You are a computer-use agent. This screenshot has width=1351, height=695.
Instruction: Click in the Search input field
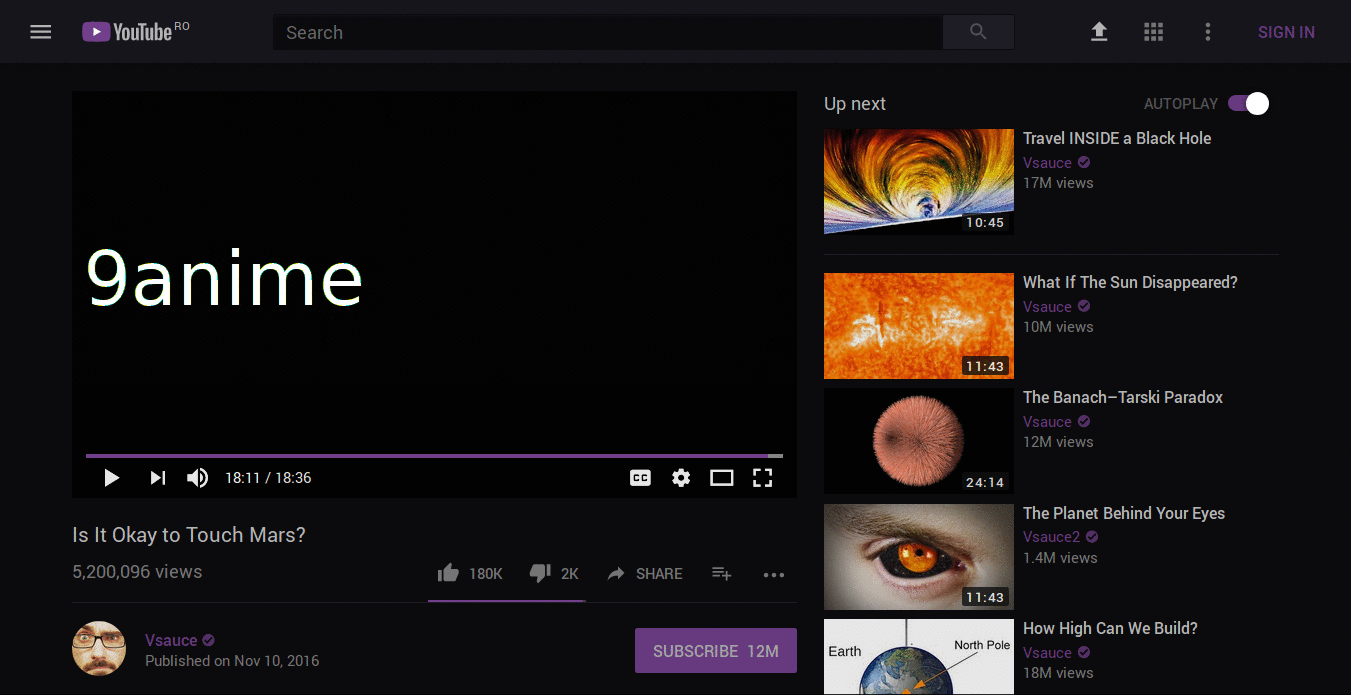pos(607,32)
